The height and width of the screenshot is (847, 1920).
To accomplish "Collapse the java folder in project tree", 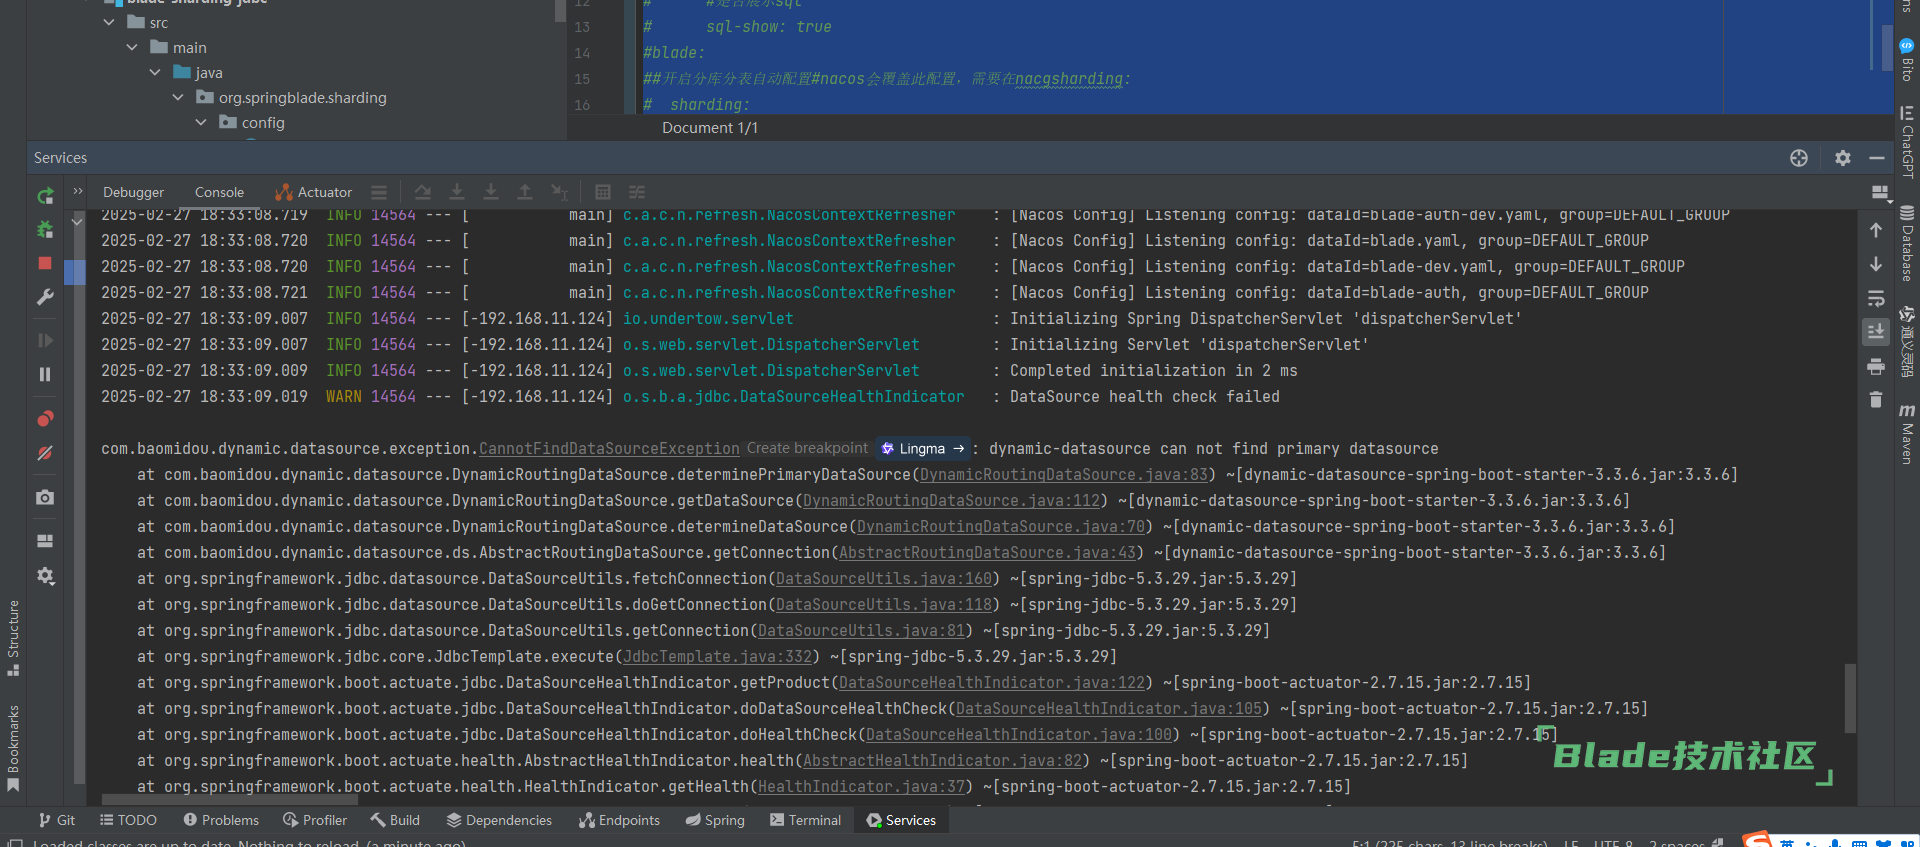I will (x=155, y=72).
